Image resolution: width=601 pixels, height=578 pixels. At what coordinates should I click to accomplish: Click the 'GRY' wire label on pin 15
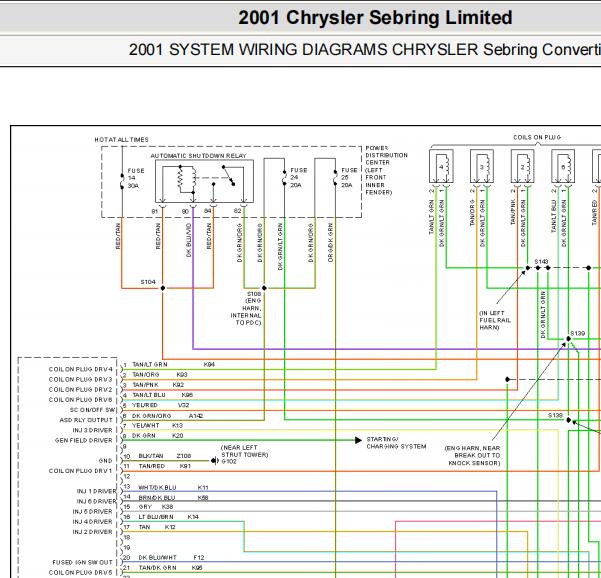click(145, 507)
